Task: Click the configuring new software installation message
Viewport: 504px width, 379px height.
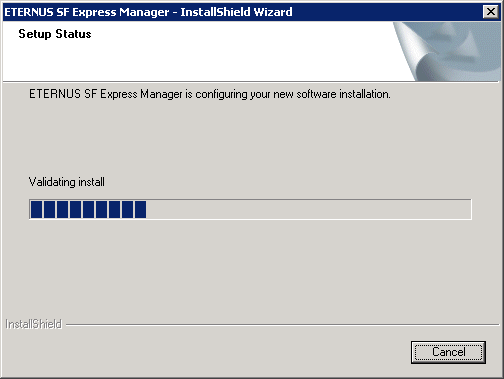Action: [210, 94]
